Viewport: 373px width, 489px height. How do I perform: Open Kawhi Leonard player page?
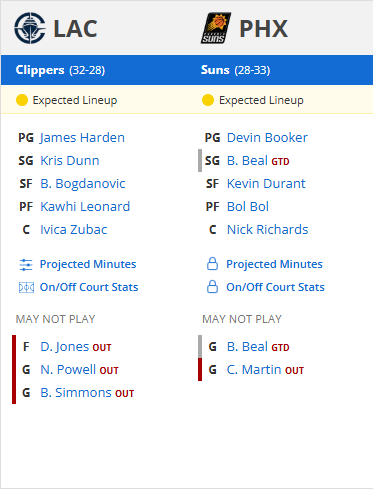click(85, 207)
